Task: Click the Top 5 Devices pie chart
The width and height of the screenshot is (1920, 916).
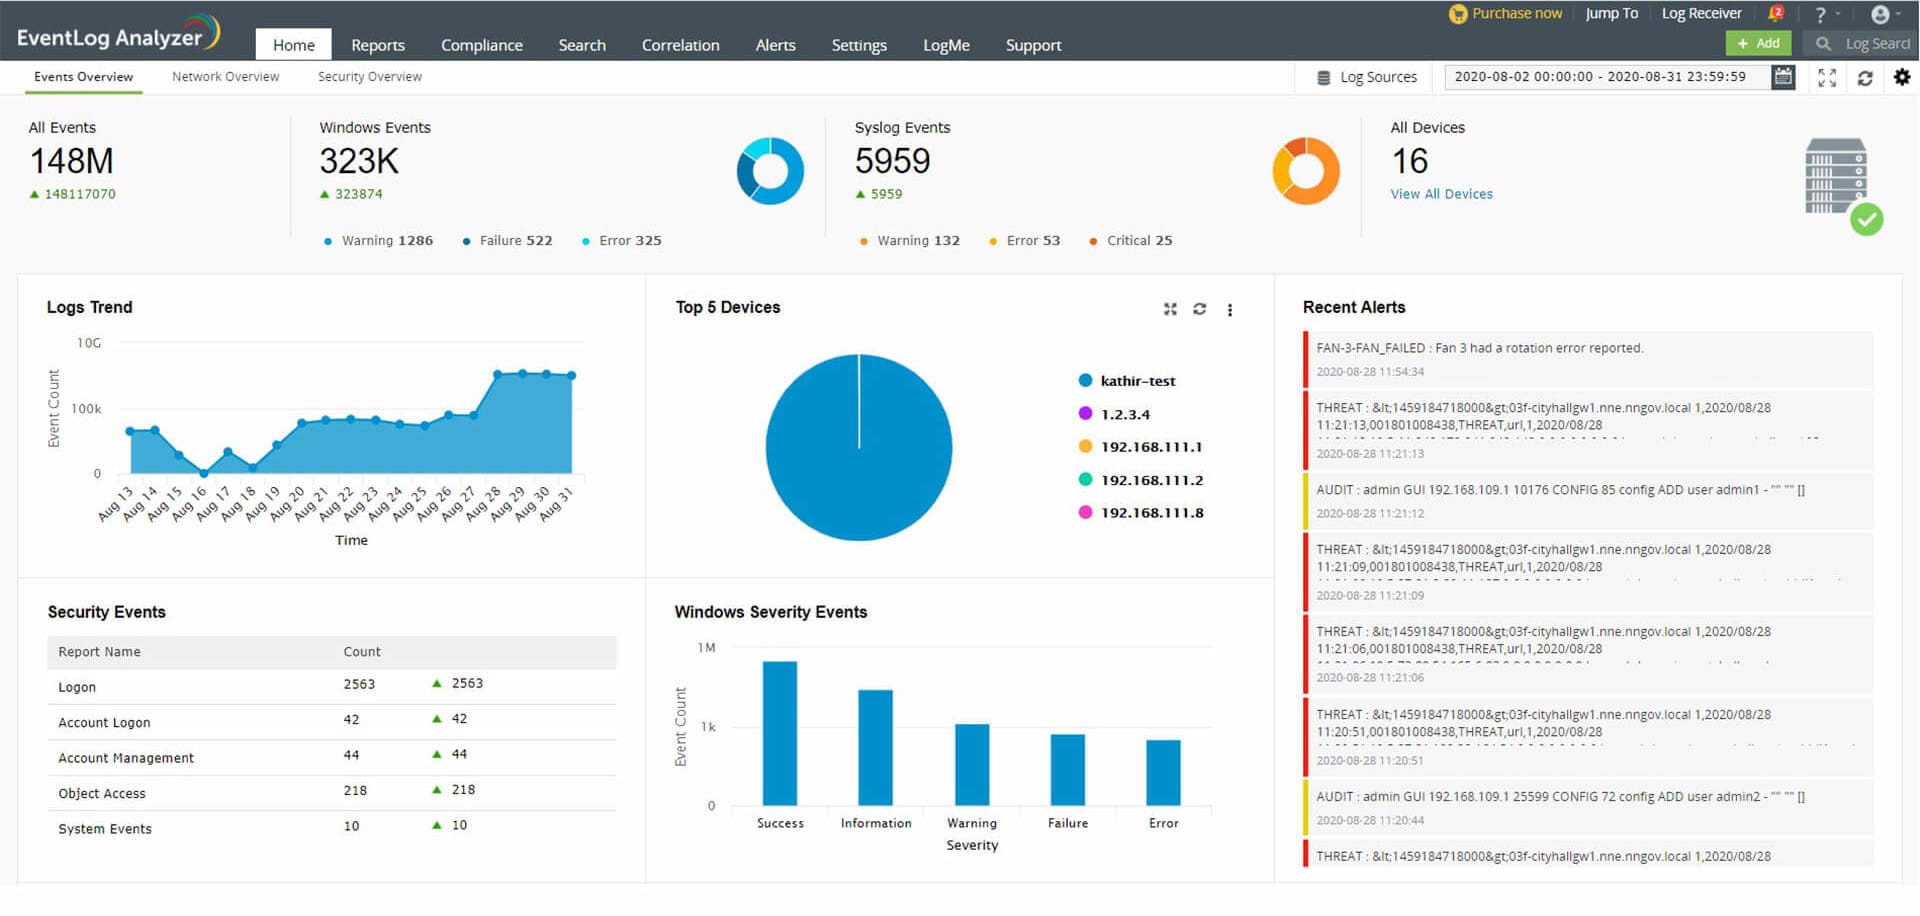Action: (x=858, y=448)
